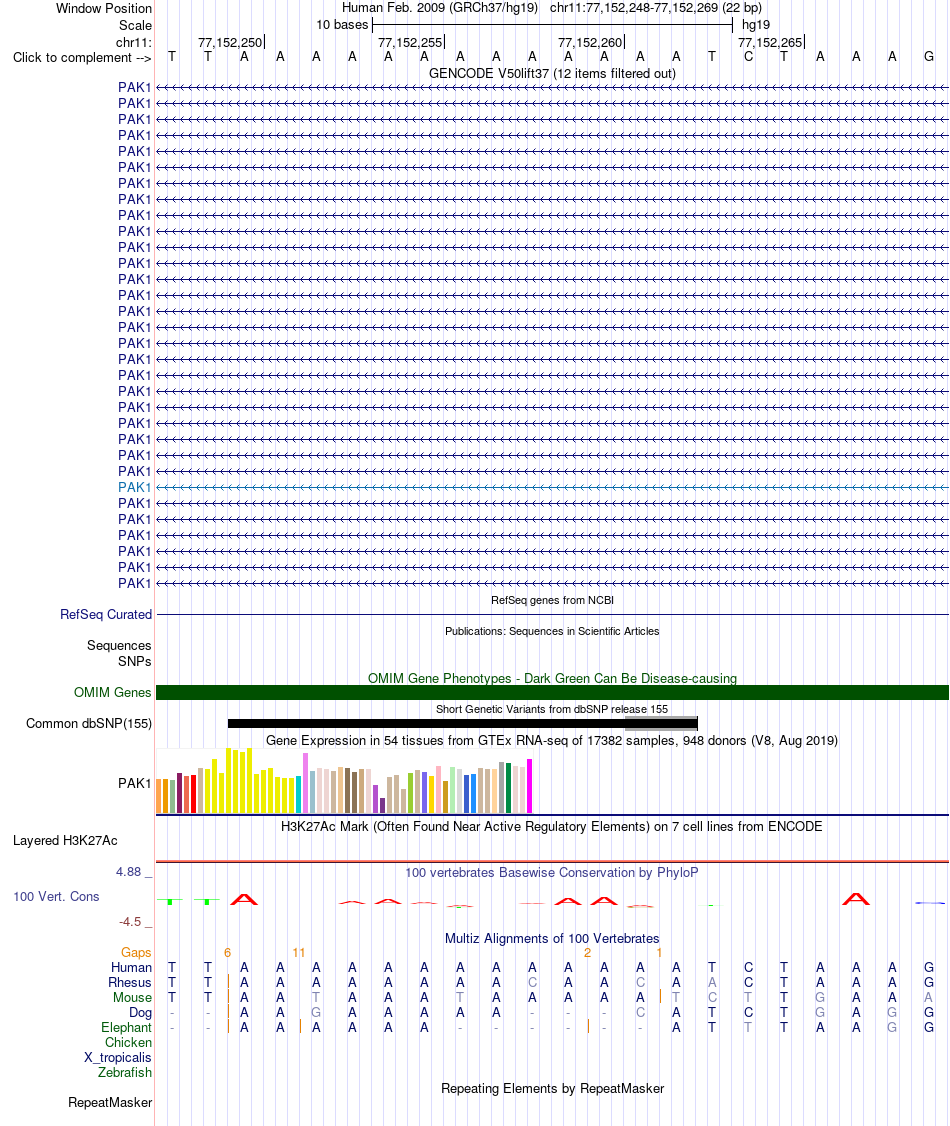Open 'Multiz Alignments of 100 Vertebrates' title

pyautogui.click(x=551, y=939)
